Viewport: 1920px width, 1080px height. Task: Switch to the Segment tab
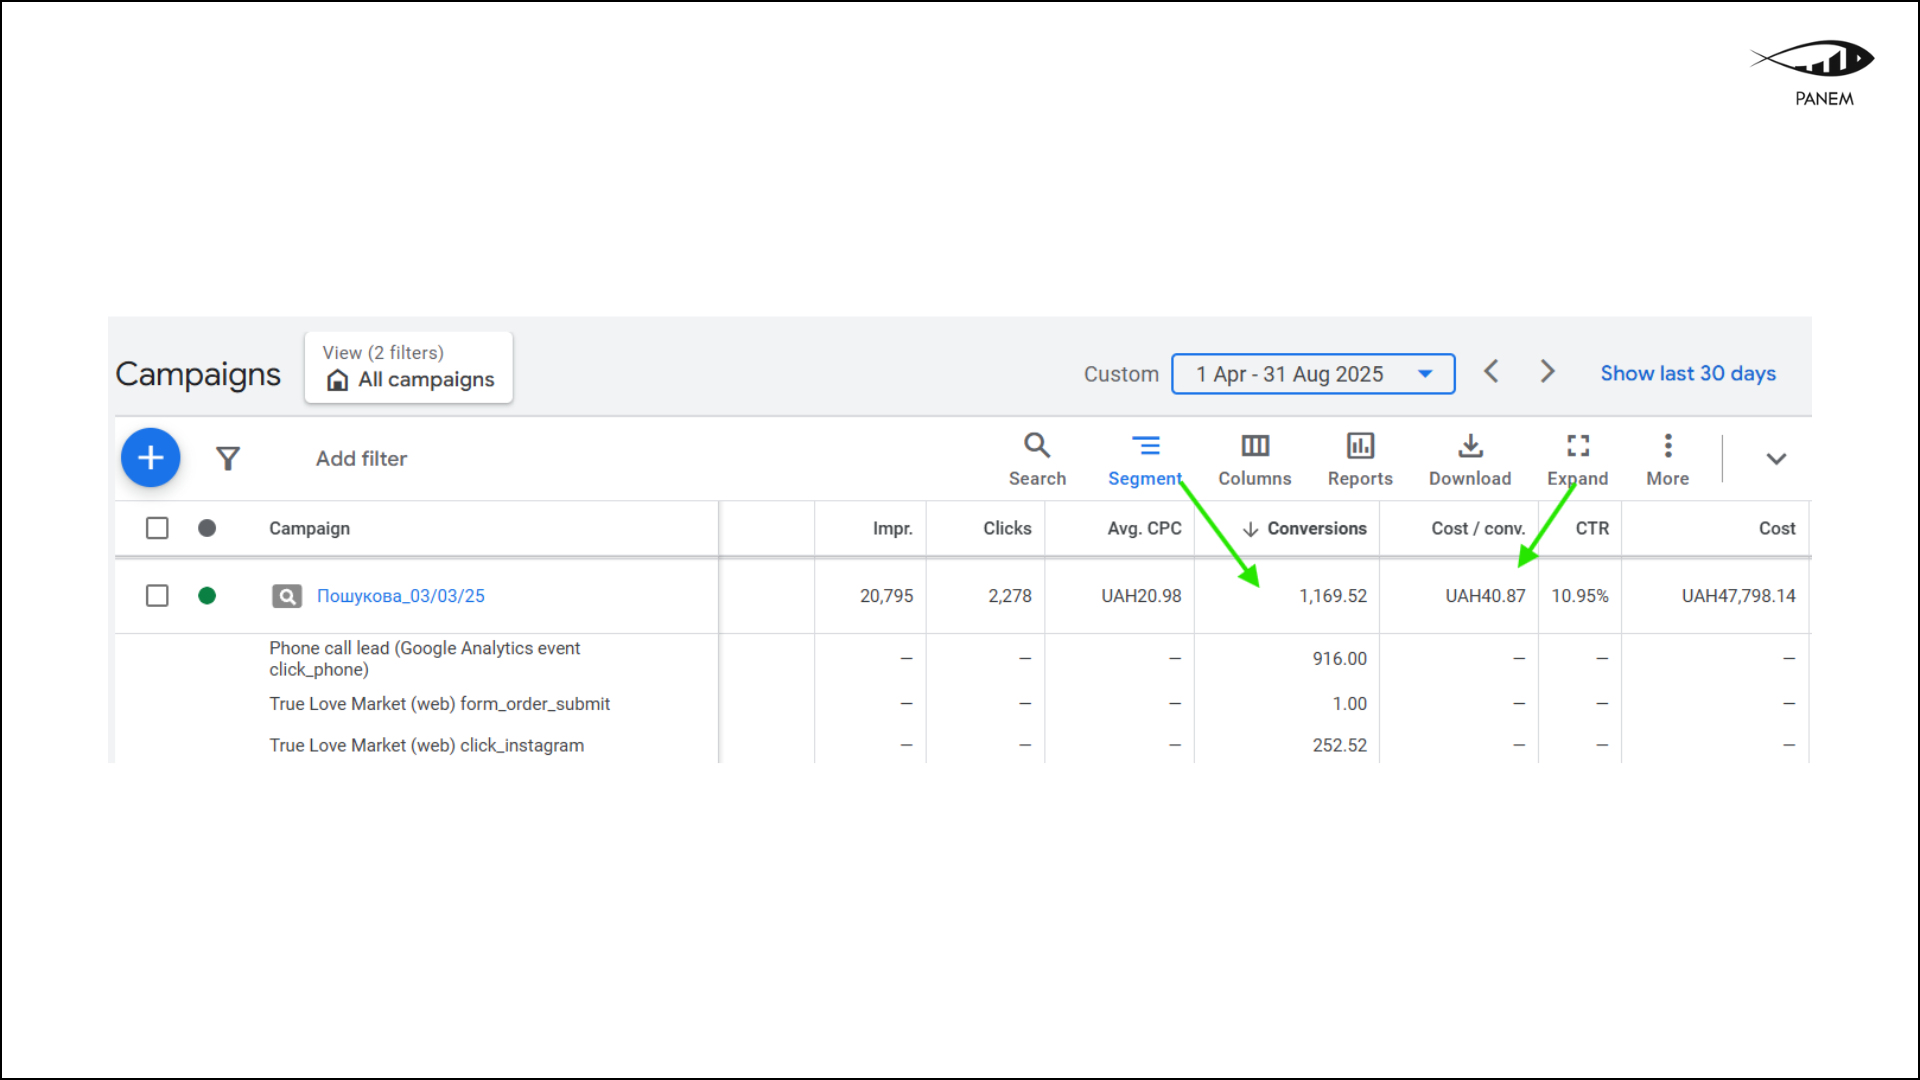(1146, 458)
